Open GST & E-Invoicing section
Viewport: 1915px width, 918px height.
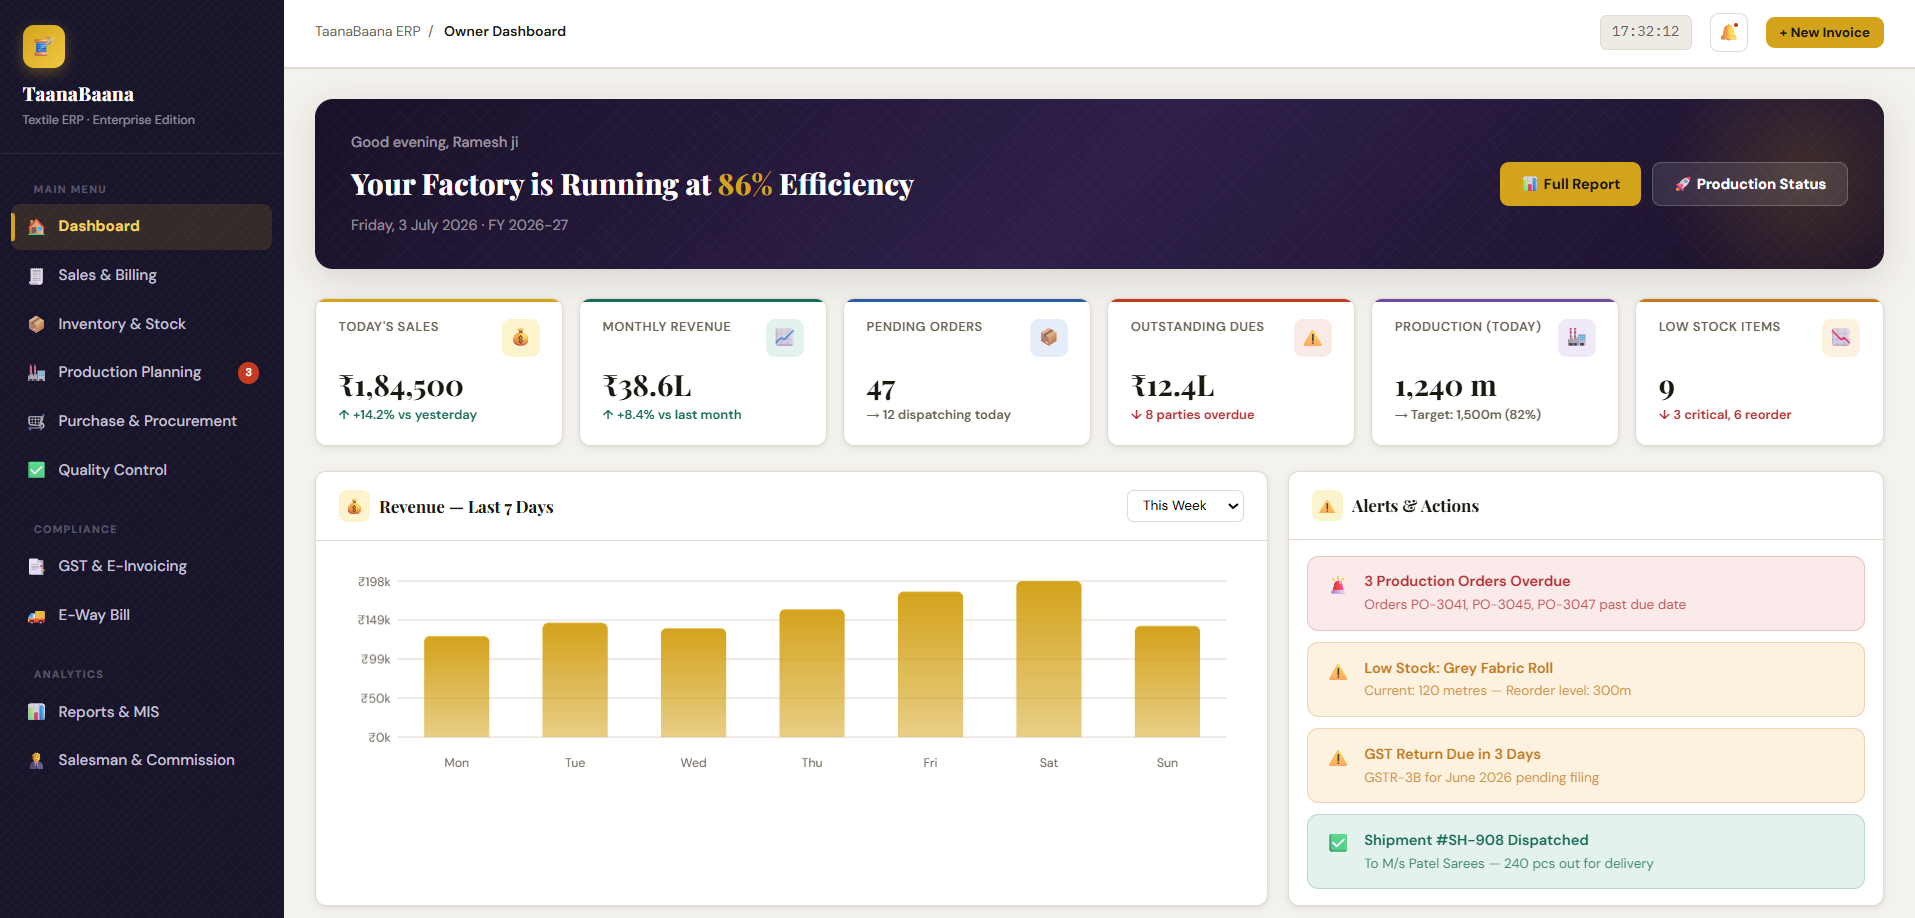141,566
